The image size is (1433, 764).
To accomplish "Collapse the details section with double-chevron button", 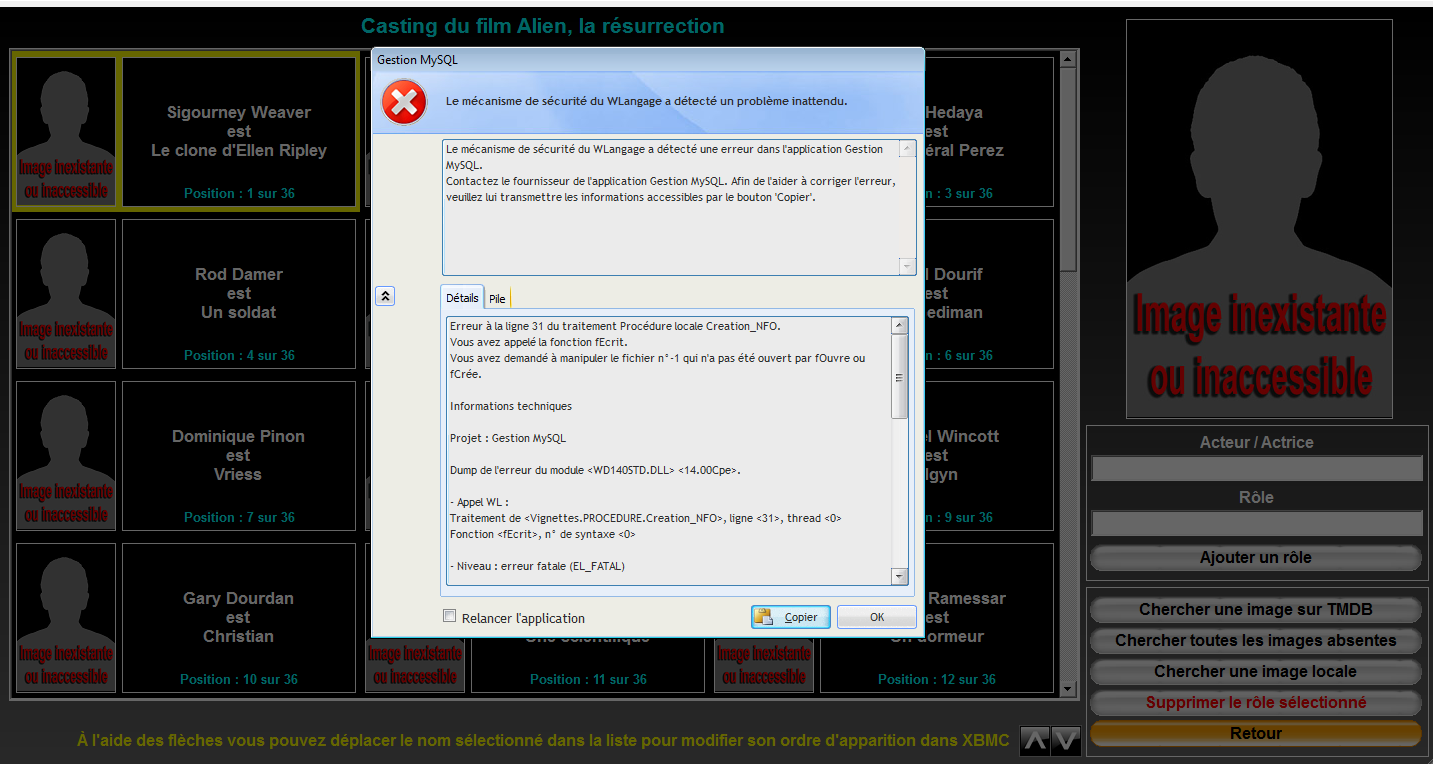I will pos(385,296).
